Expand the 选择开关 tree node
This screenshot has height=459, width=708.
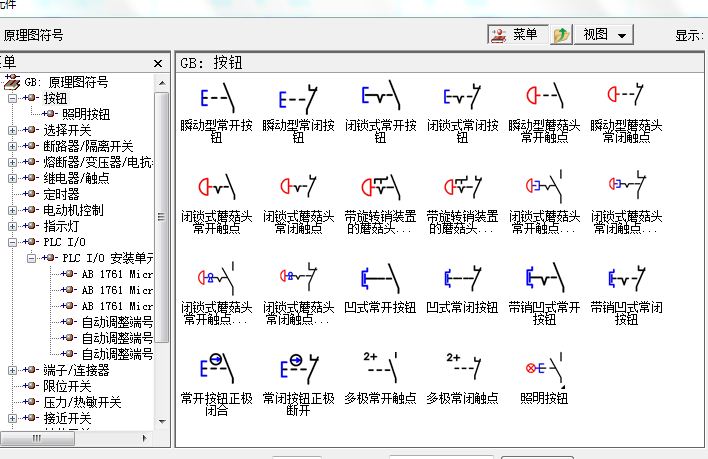[12, 130]
